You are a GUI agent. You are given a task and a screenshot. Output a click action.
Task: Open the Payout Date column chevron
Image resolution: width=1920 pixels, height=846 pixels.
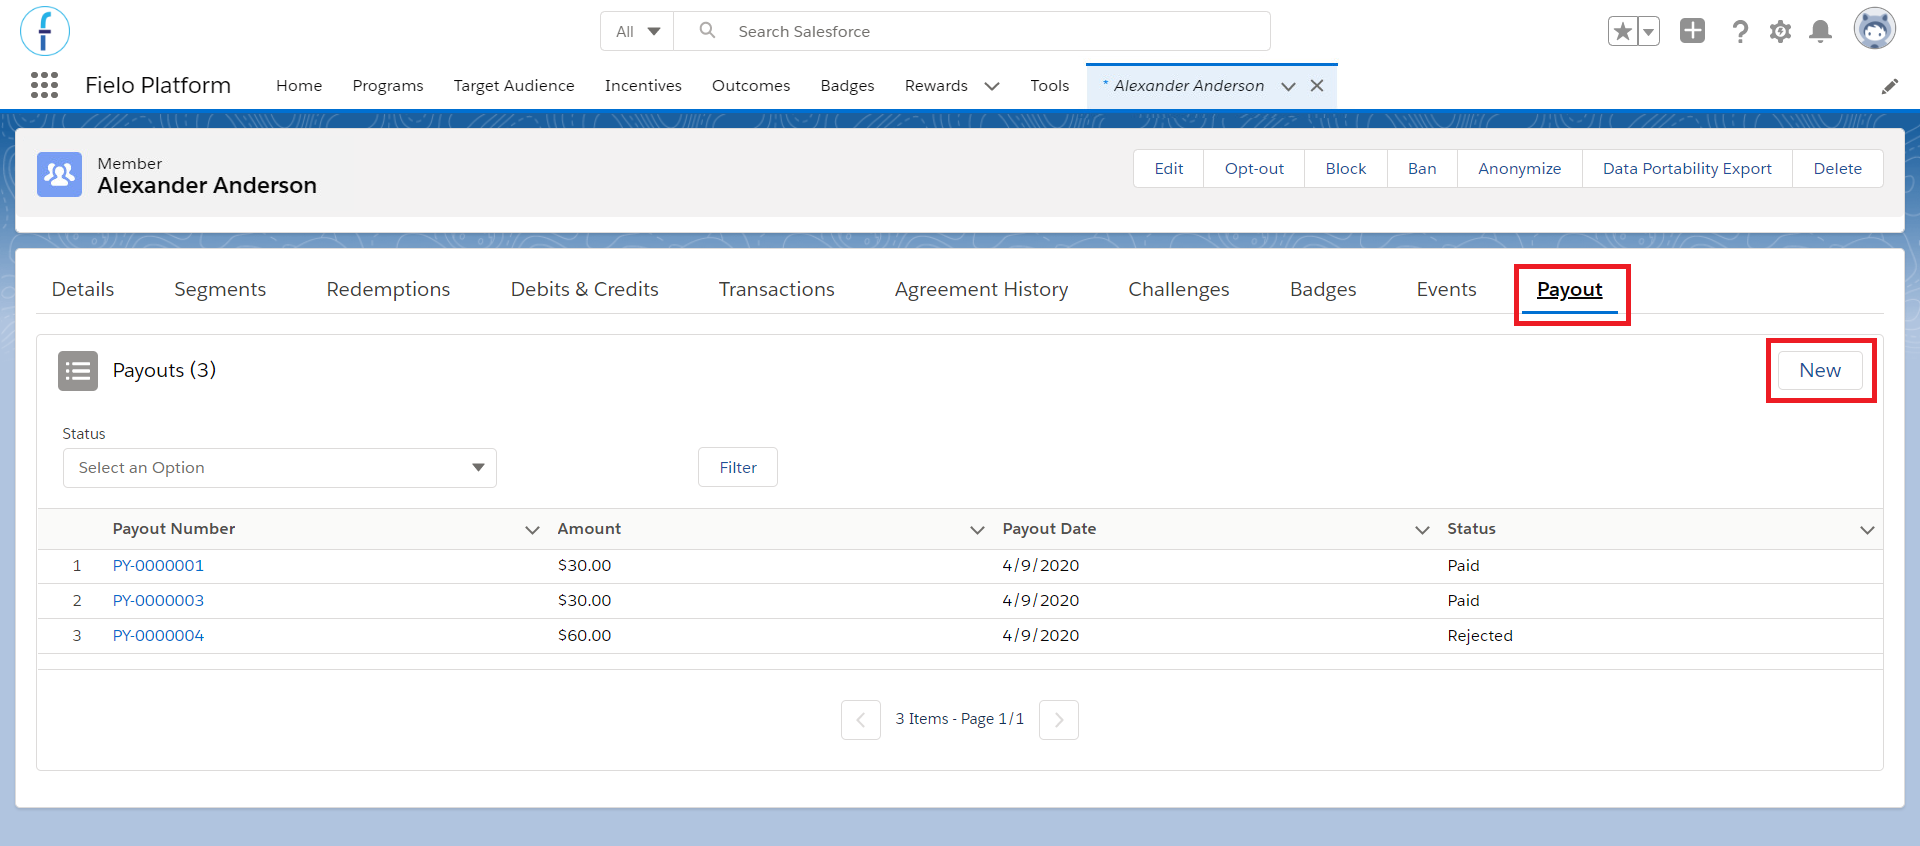[x=1422, y=529]
